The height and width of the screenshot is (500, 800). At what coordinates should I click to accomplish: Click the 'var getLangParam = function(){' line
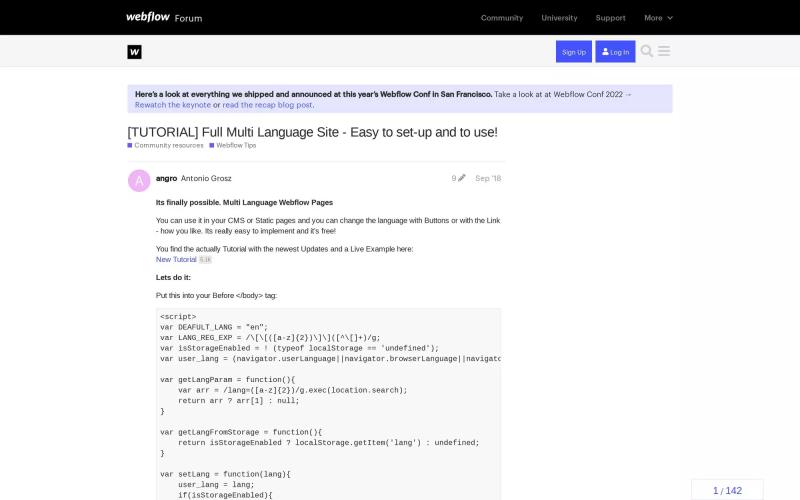click(x=228, y=380)
